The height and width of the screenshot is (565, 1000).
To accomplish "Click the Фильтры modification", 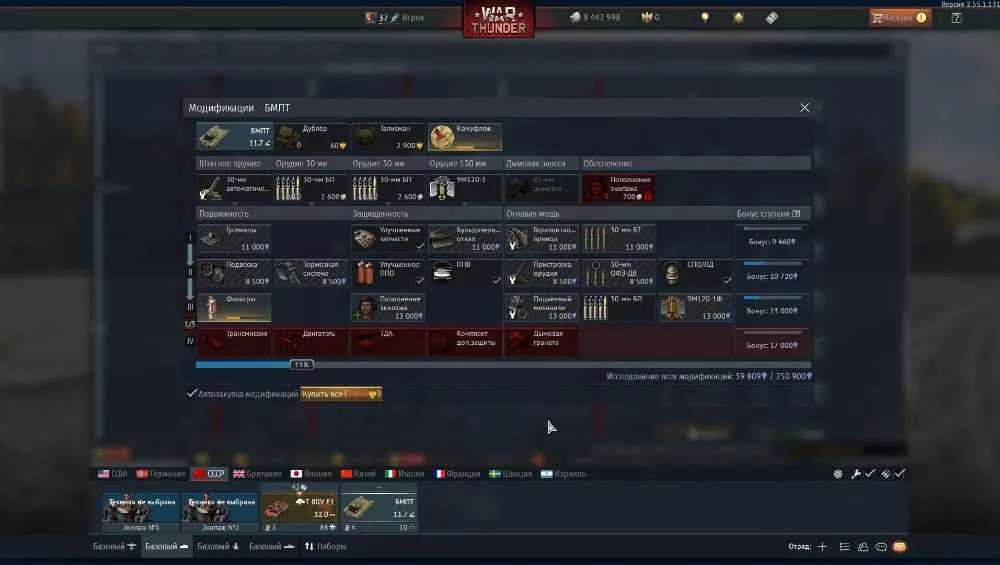I will 234,307.
